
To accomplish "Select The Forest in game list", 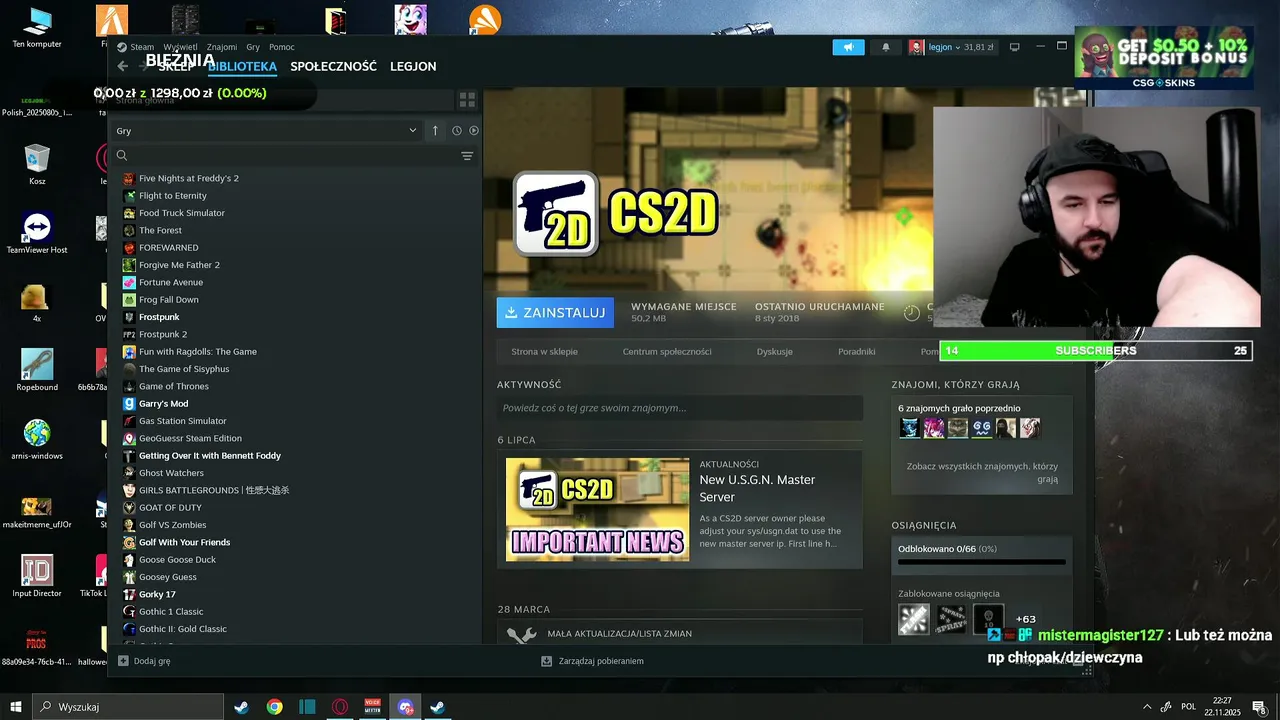I will click(x=161, y=230).
